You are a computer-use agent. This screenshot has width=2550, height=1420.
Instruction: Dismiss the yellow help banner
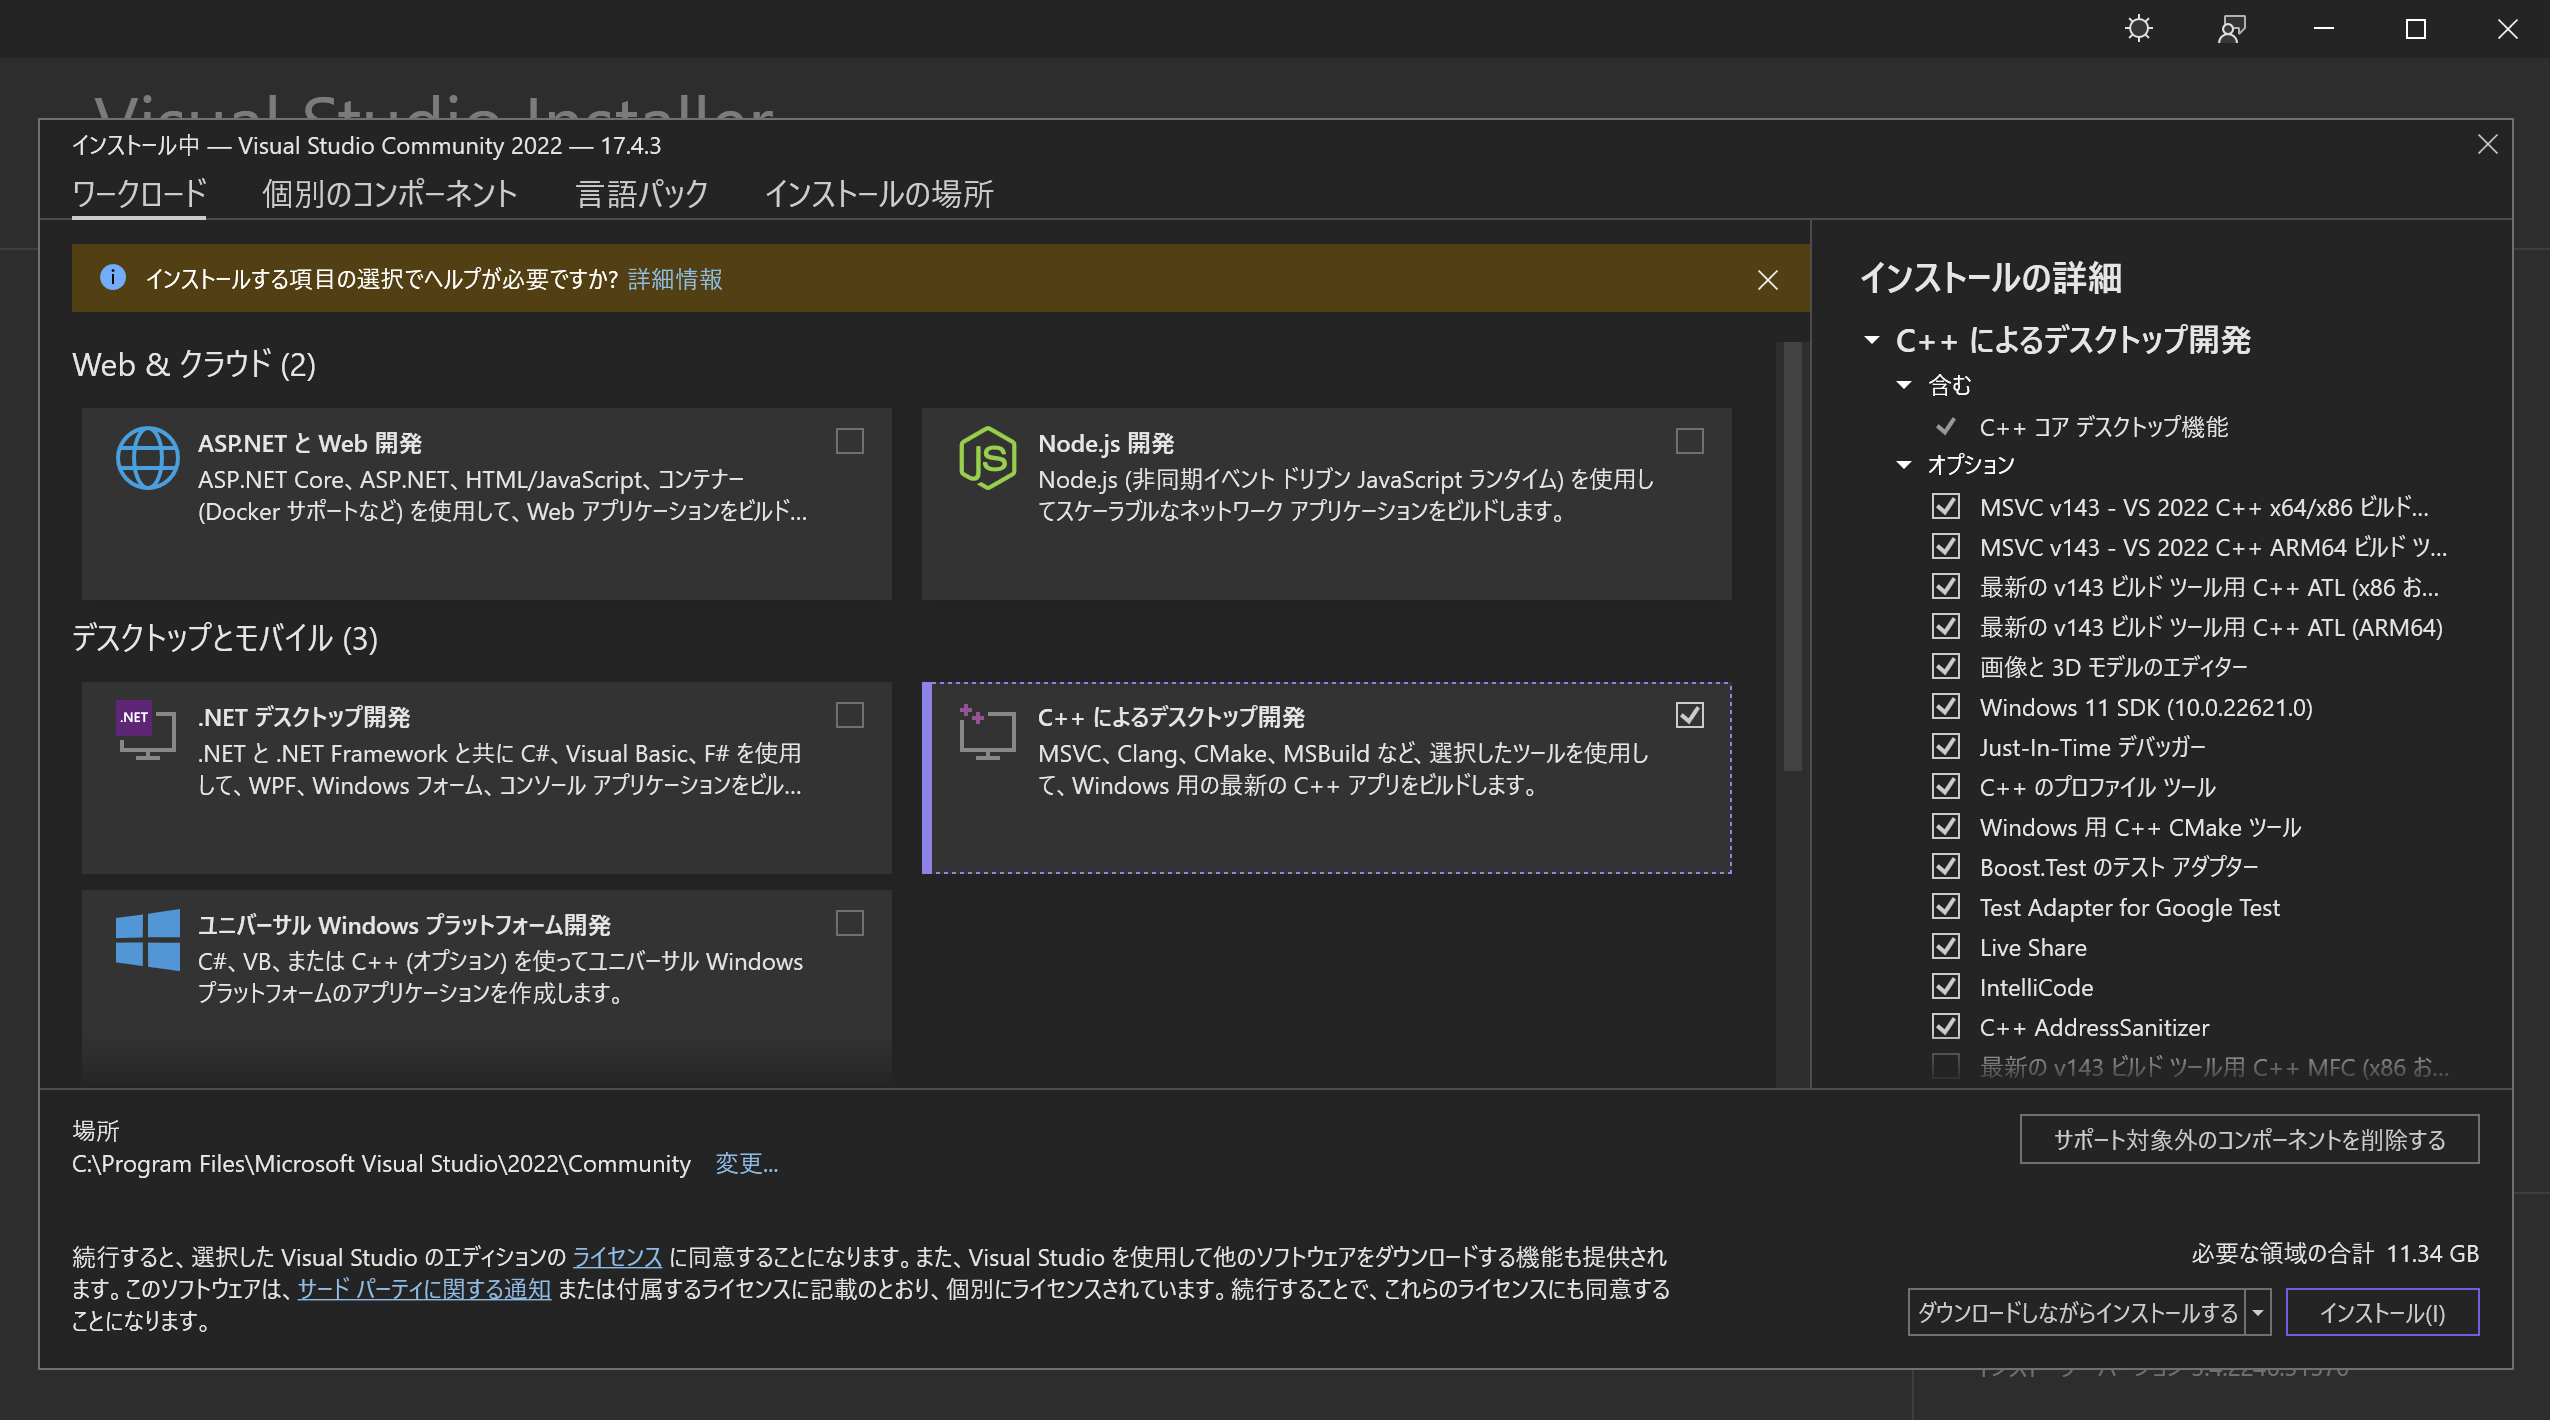(1767, 280)
